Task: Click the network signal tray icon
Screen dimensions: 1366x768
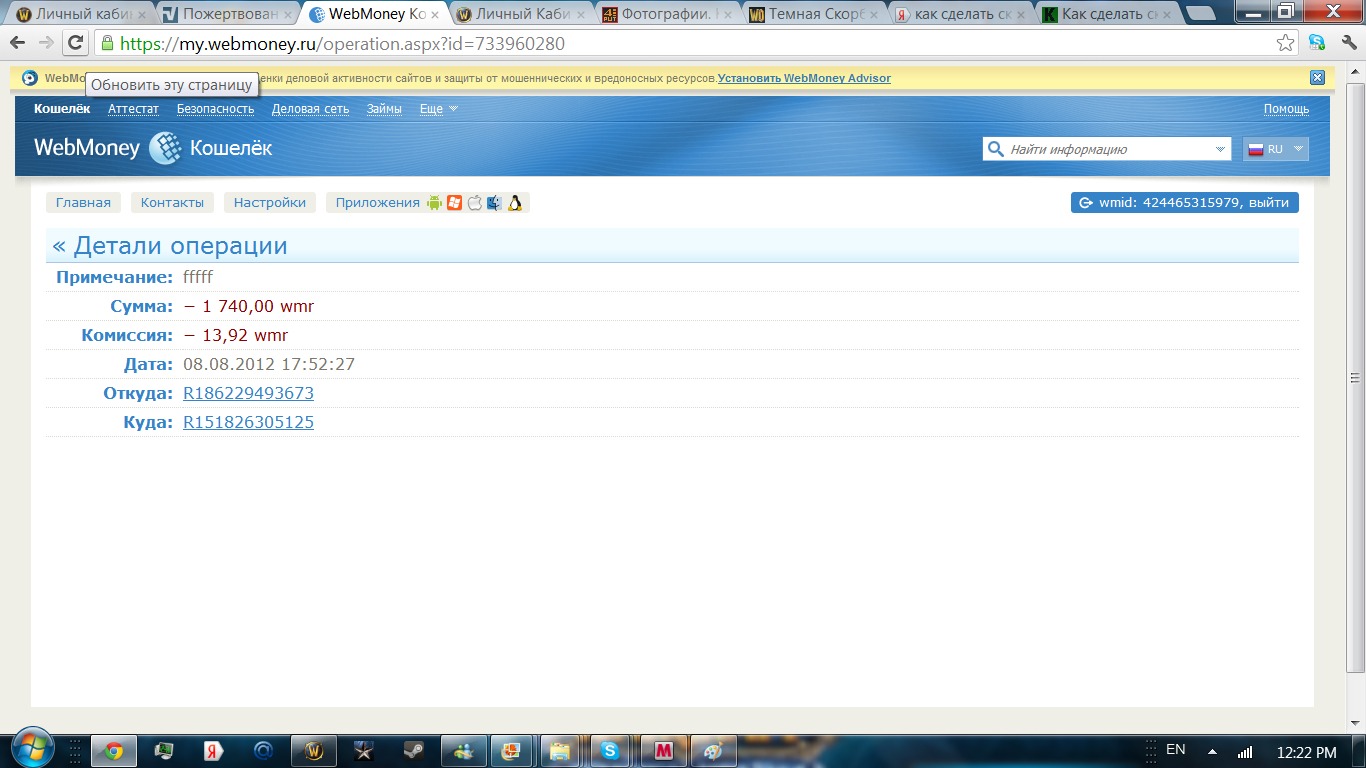Action: click(1245, 751)
